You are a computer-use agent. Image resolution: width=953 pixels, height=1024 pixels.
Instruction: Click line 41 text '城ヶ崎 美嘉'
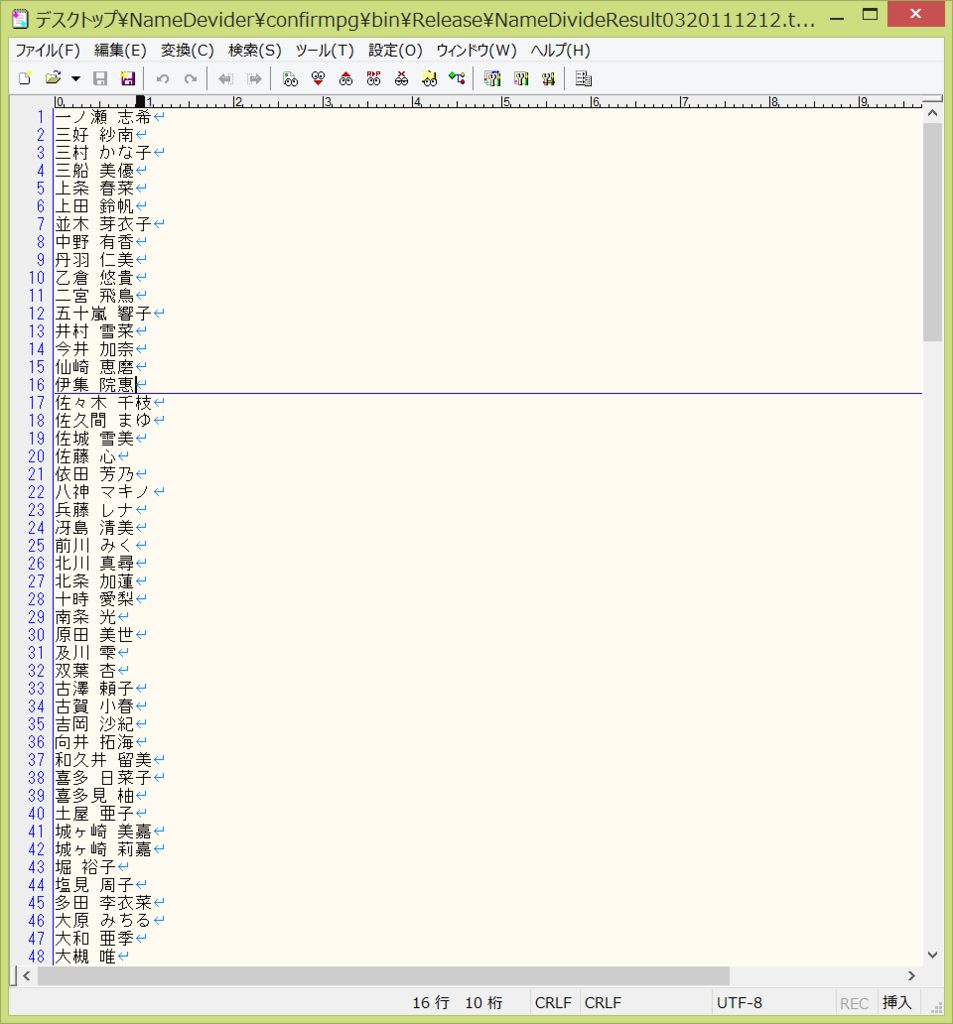(x=103, y=831)
